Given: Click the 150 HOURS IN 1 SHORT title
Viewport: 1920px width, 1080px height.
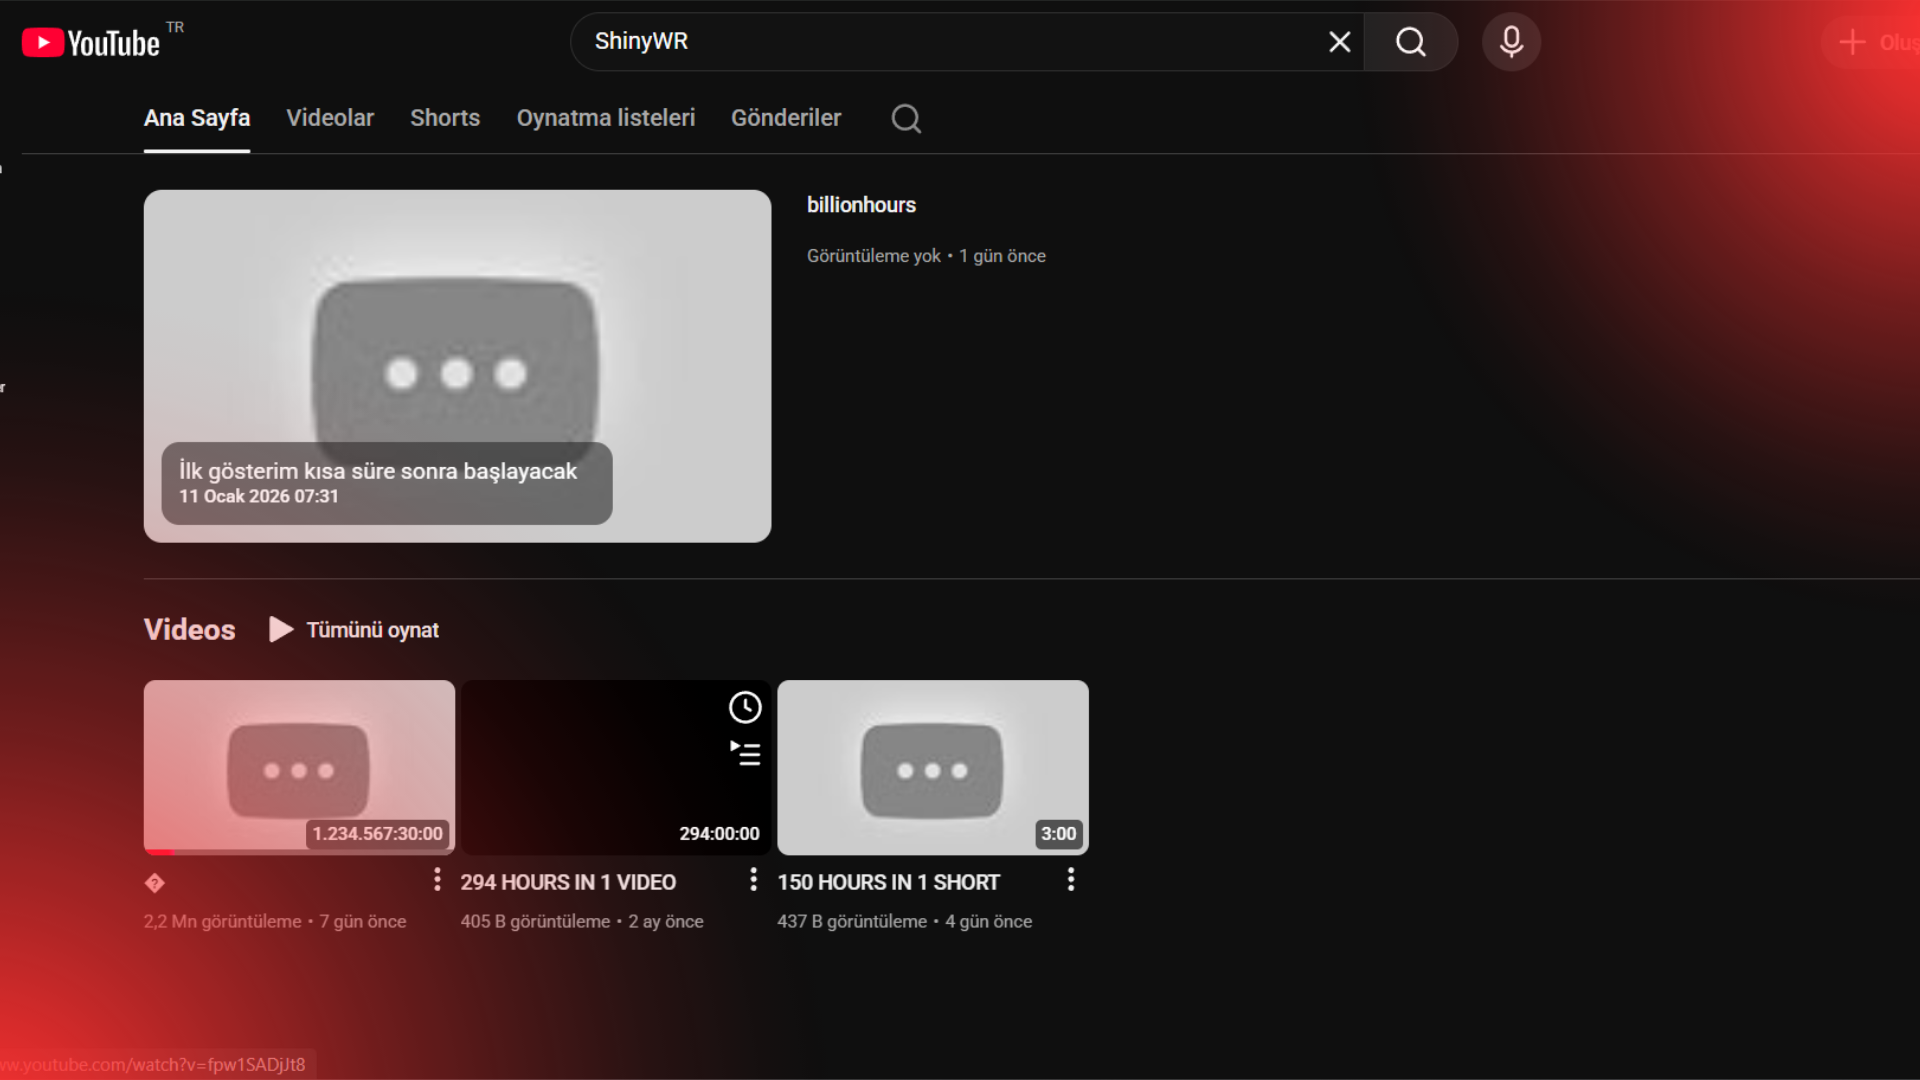Looking at the screenshot, I should pyautogui.click(x=888, y=883).
